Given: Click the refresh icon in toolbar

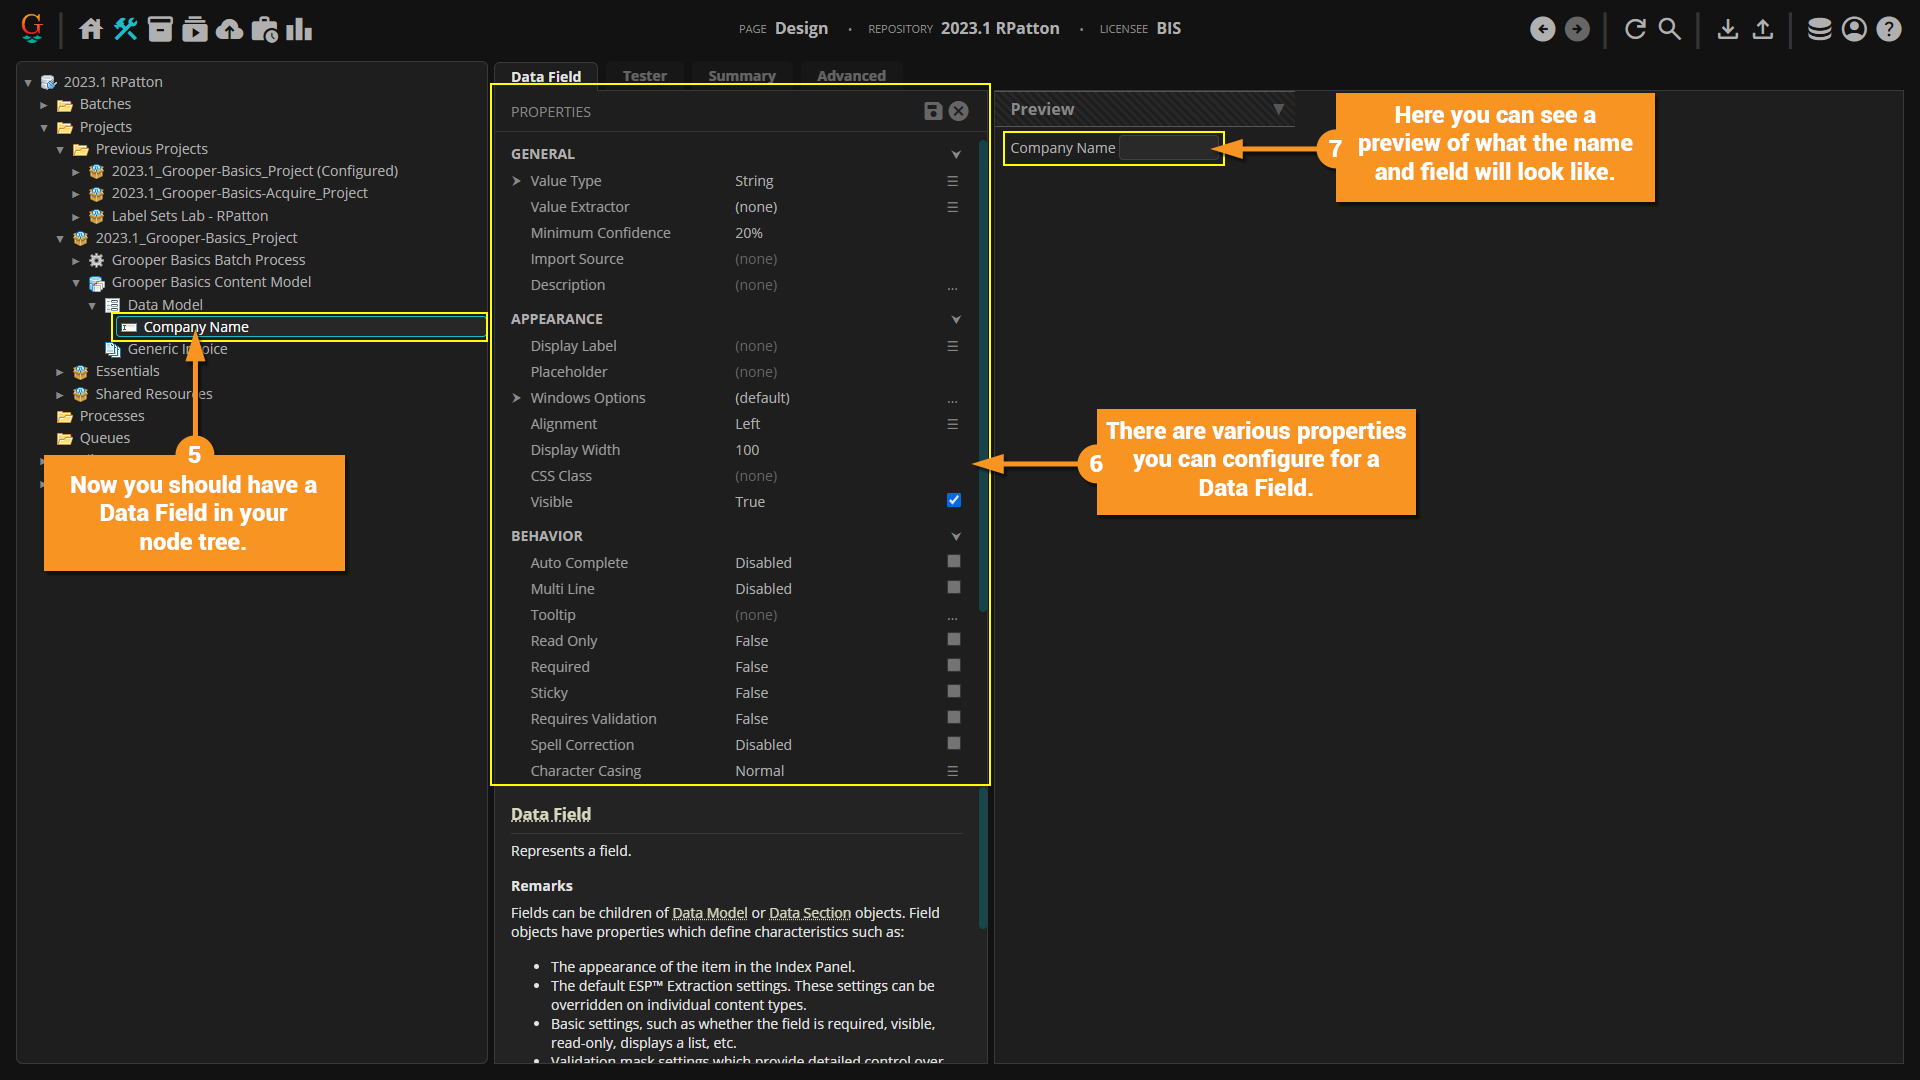Looking at the screenshot, I should pos(1635,29).
